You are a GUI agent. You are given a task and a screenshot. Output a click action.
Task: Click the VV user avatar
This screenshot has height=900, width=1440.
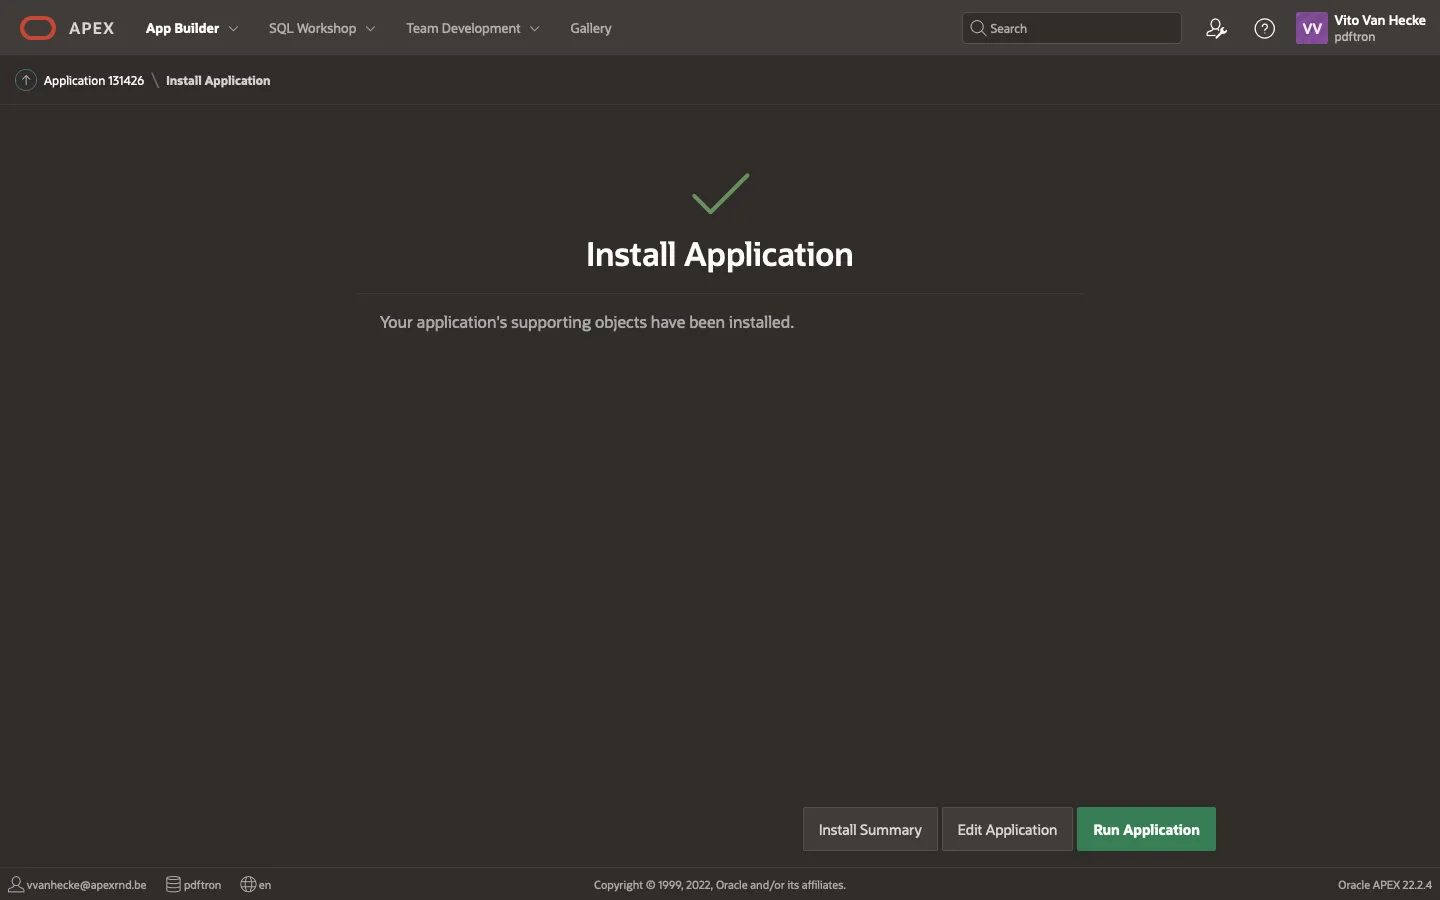1311,28
